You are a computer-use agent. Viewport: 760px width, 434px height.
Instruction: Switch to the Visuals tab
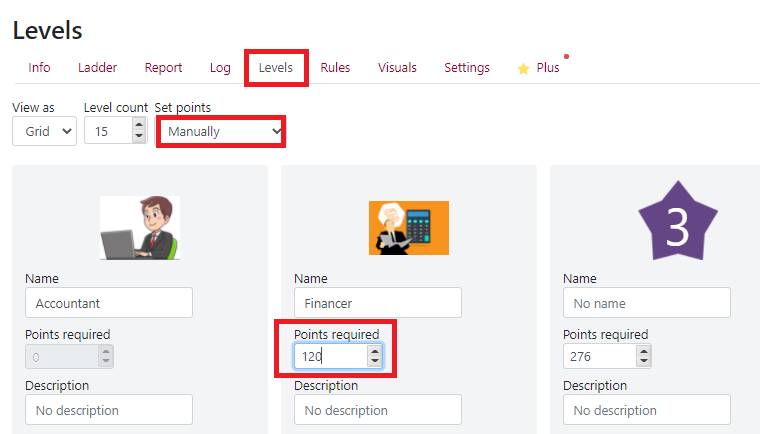coord(397,67)
